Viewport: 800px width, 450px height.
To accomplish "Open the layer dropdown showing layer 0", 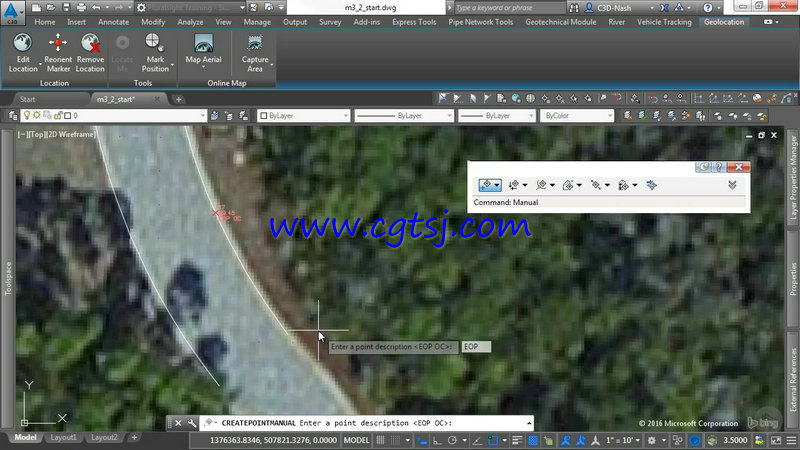I will 114,116.
